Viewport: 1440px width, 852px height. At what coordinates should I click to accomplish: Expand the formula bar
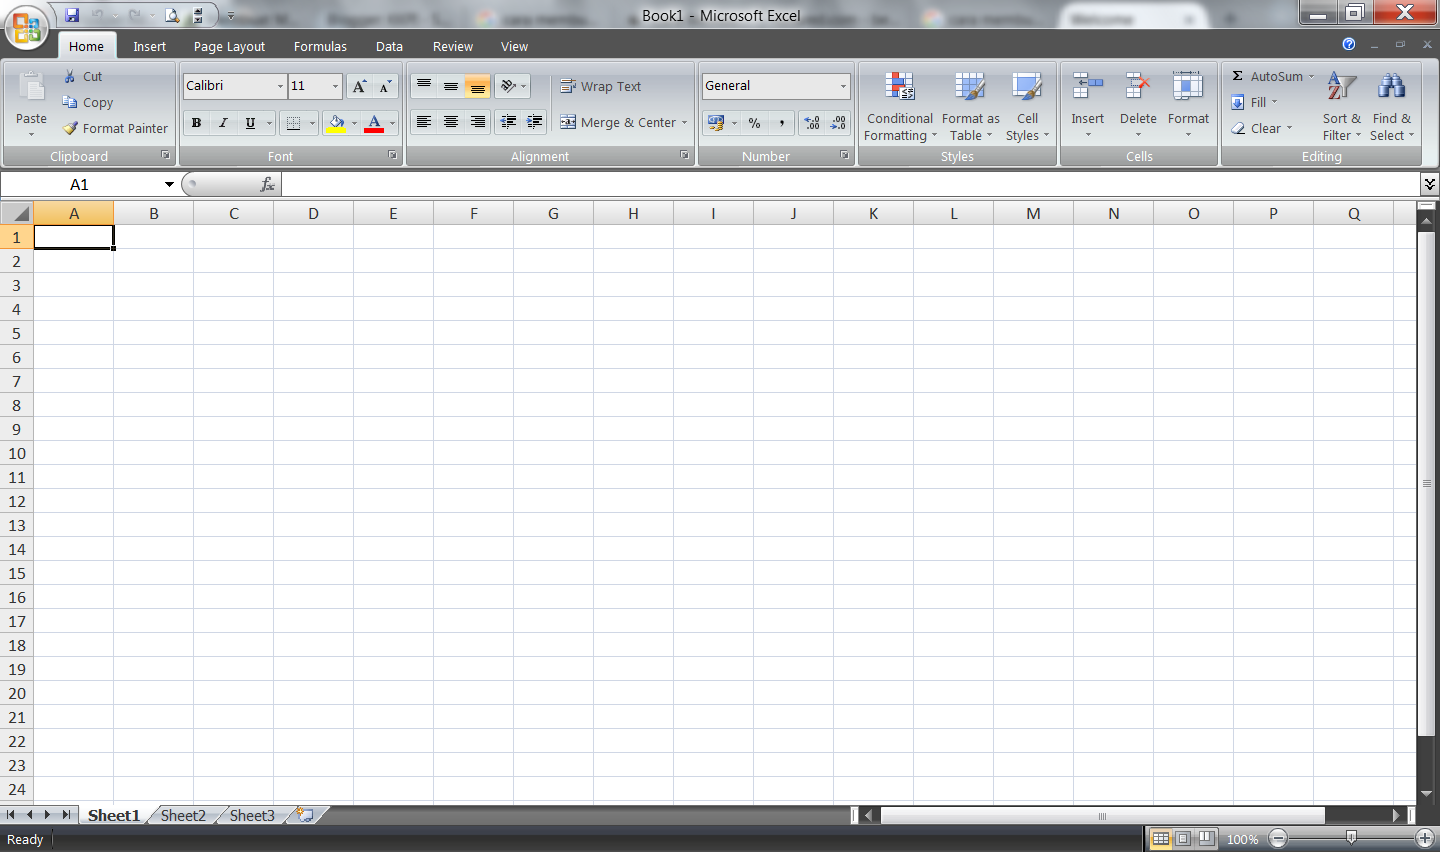1429,184
